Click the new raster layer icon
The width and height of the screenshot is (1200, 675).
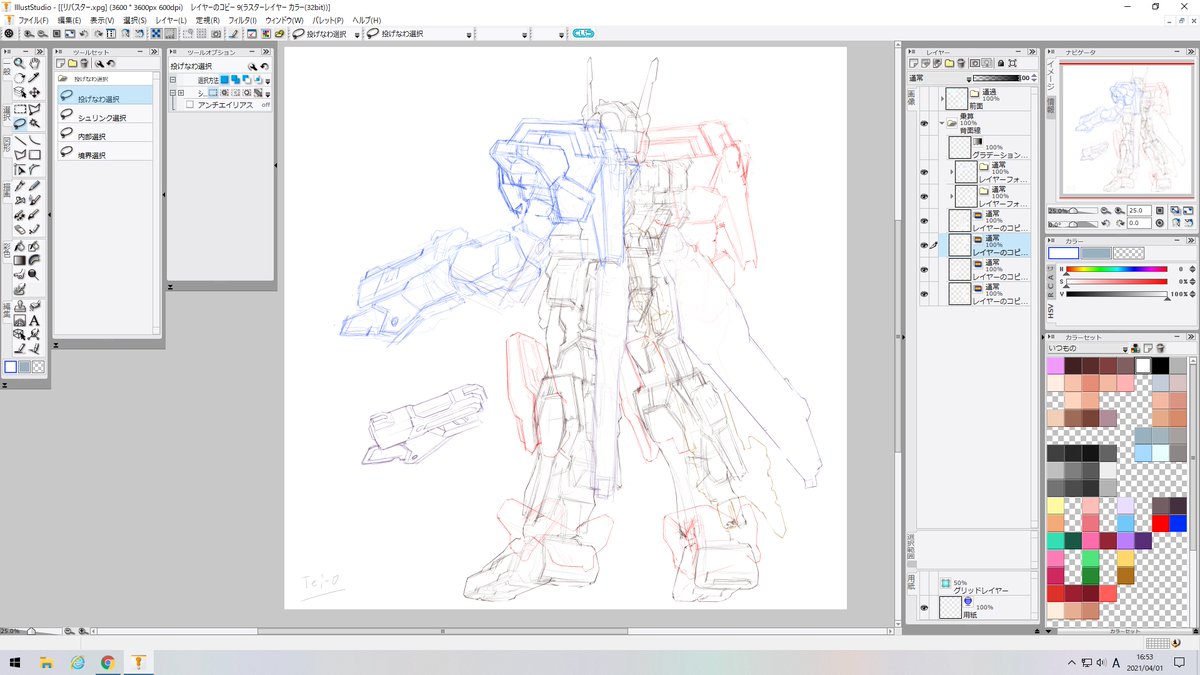913,63
